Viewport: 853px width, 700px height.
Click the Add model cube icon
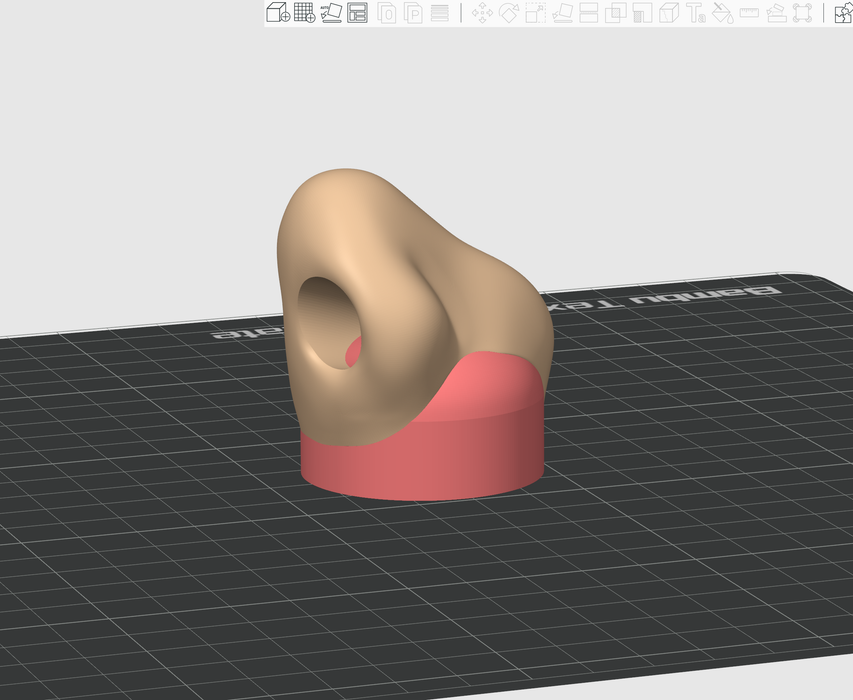pyautogui.click(x=277, y=13)
